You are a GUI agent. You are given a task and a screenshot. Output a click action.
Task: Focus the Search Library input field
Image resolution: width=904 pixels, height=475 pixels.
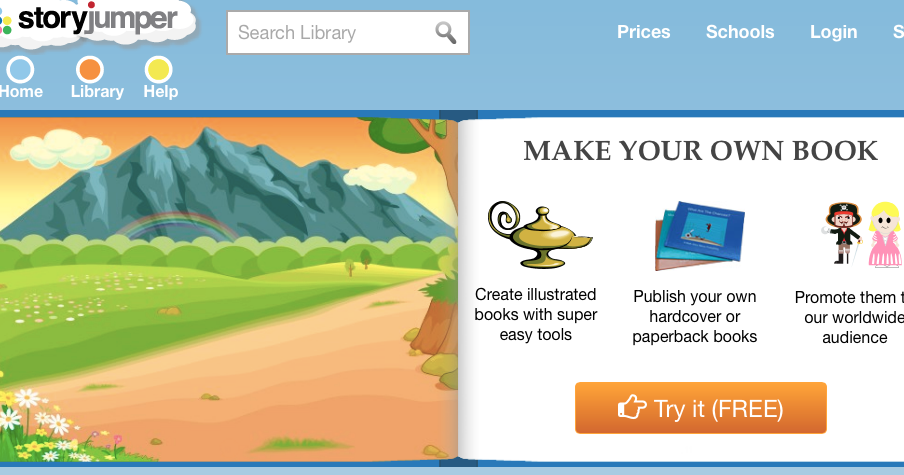pos(348,33)
